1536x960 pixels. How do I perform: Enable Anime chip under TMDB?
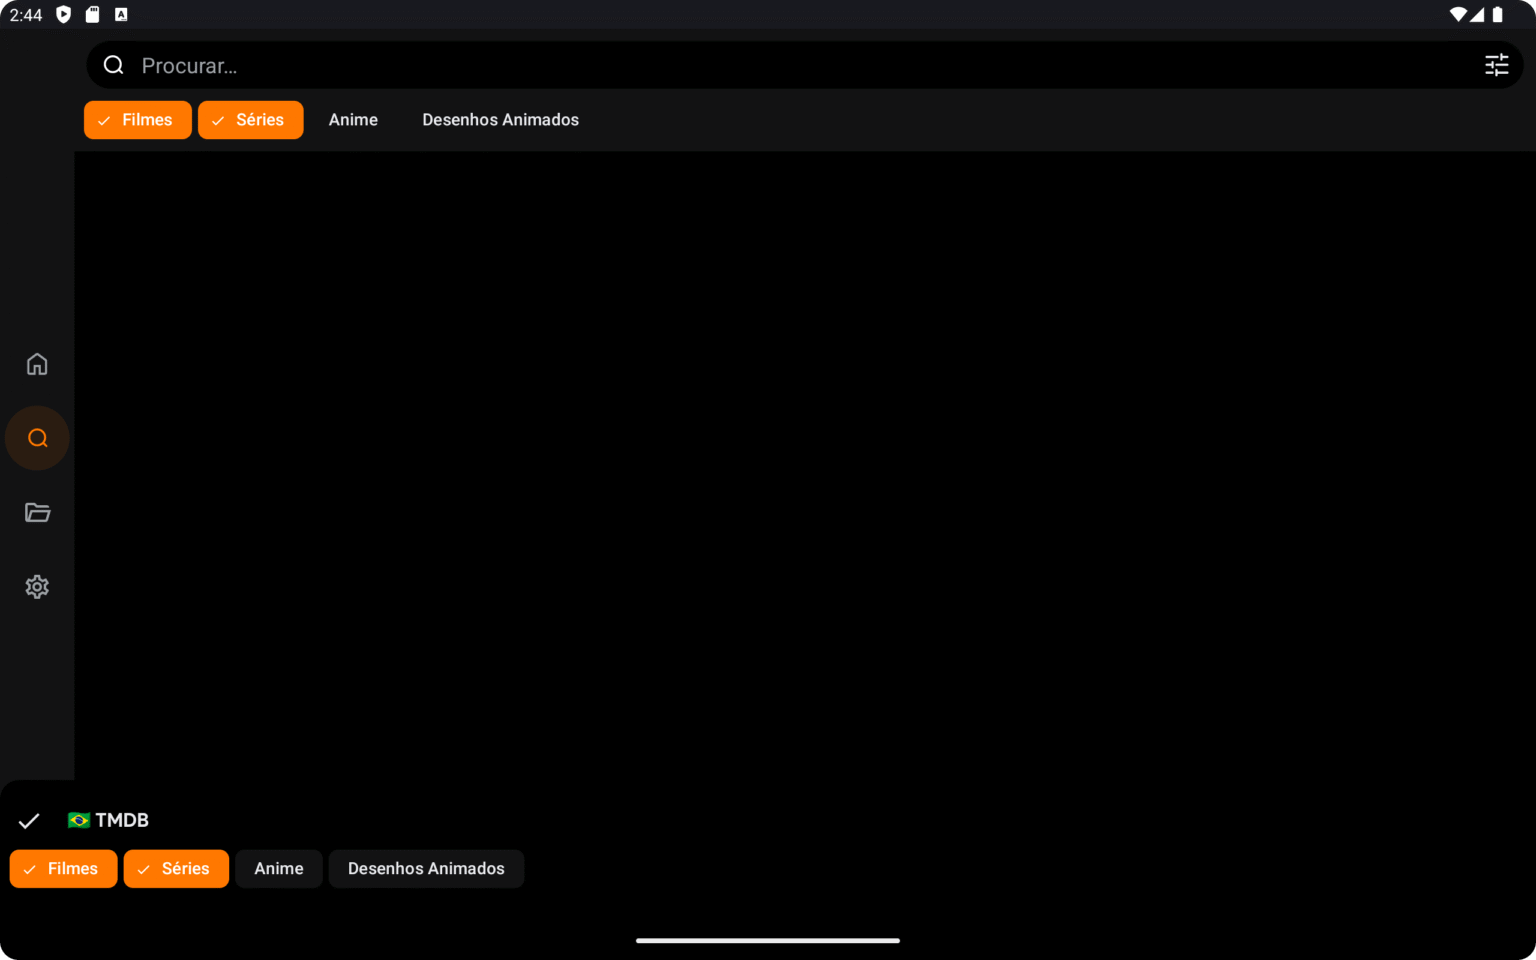278,869
